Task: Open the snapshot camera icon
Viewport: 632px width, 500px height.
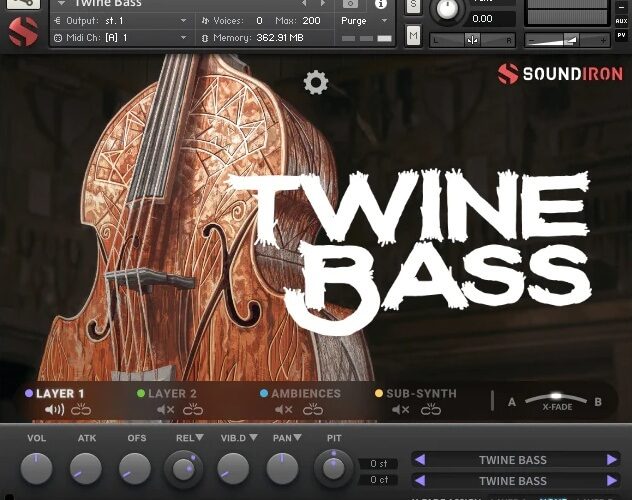Action: (x=350, y=3)
